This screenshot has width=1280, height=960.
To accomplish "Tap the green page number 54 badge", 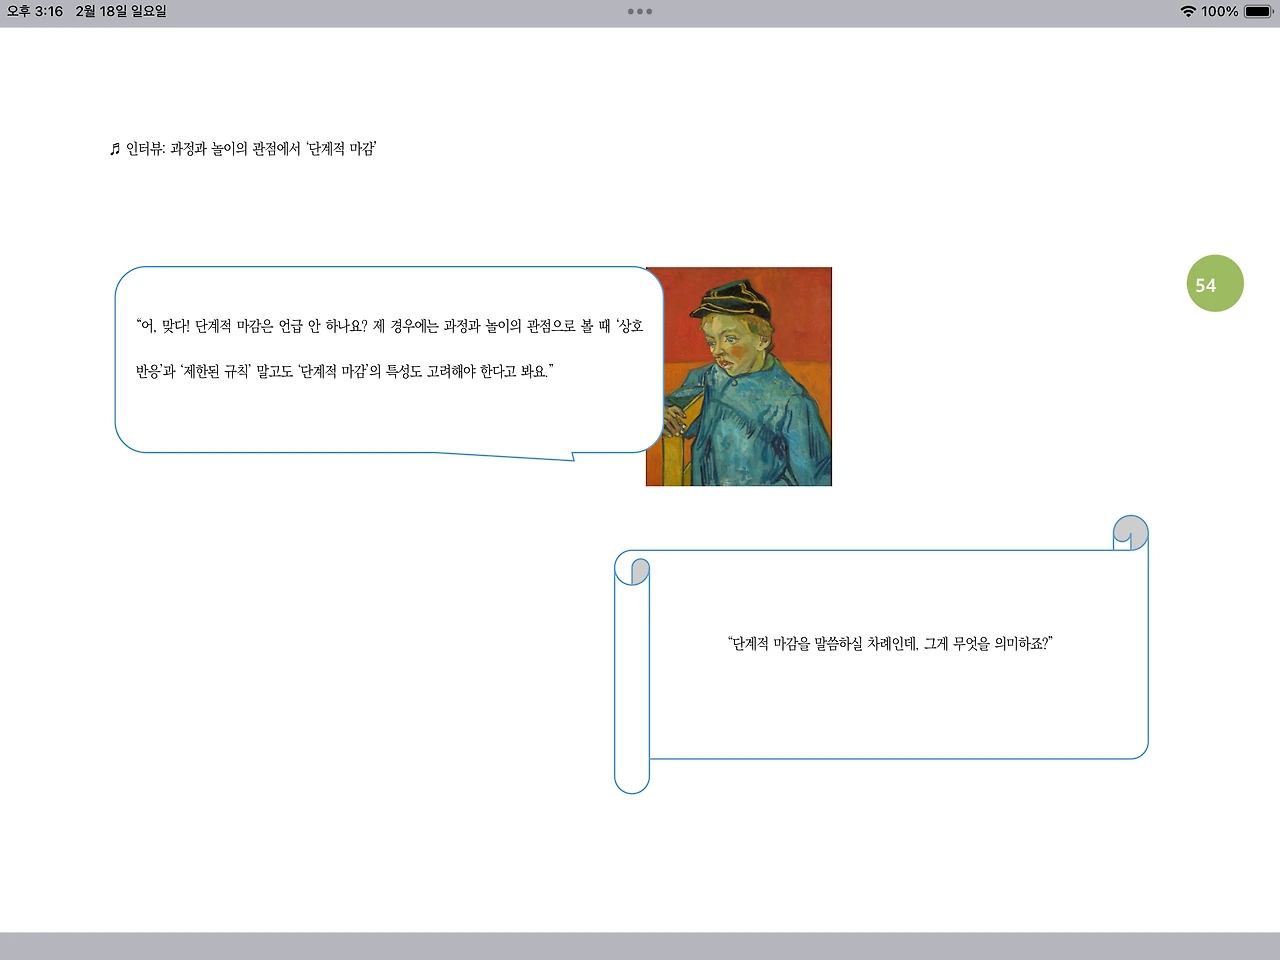I will 1215,284.
